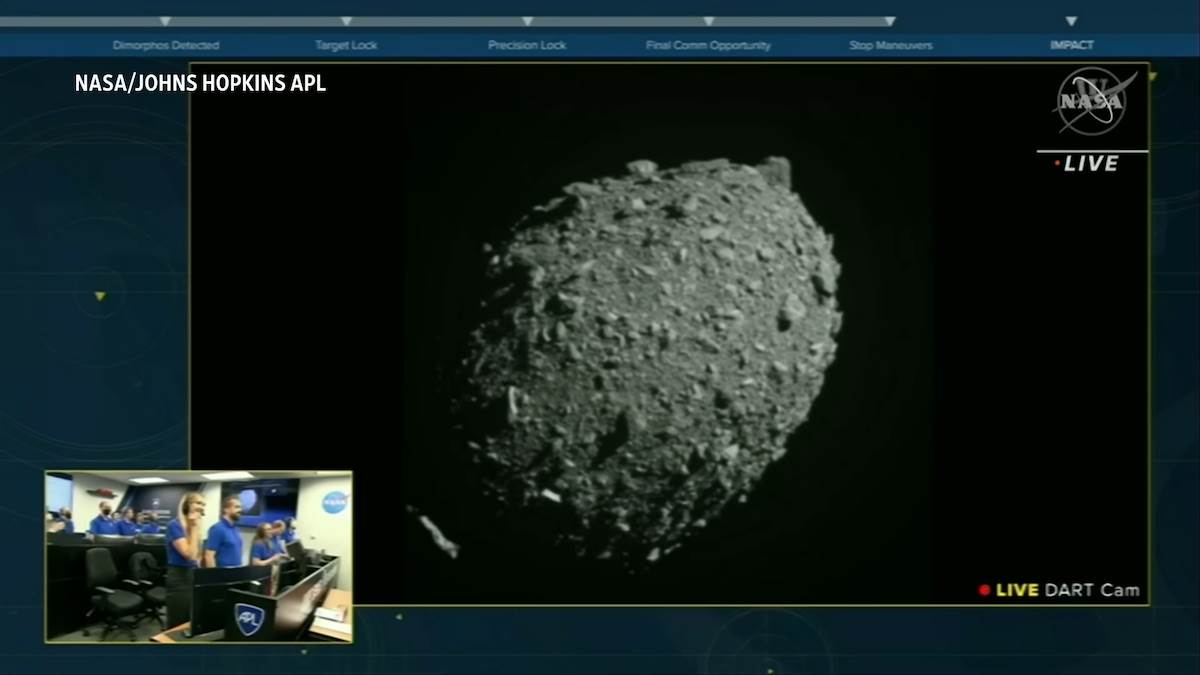Switch to the IMPACT stage tab

click(x=1071, y=44)
